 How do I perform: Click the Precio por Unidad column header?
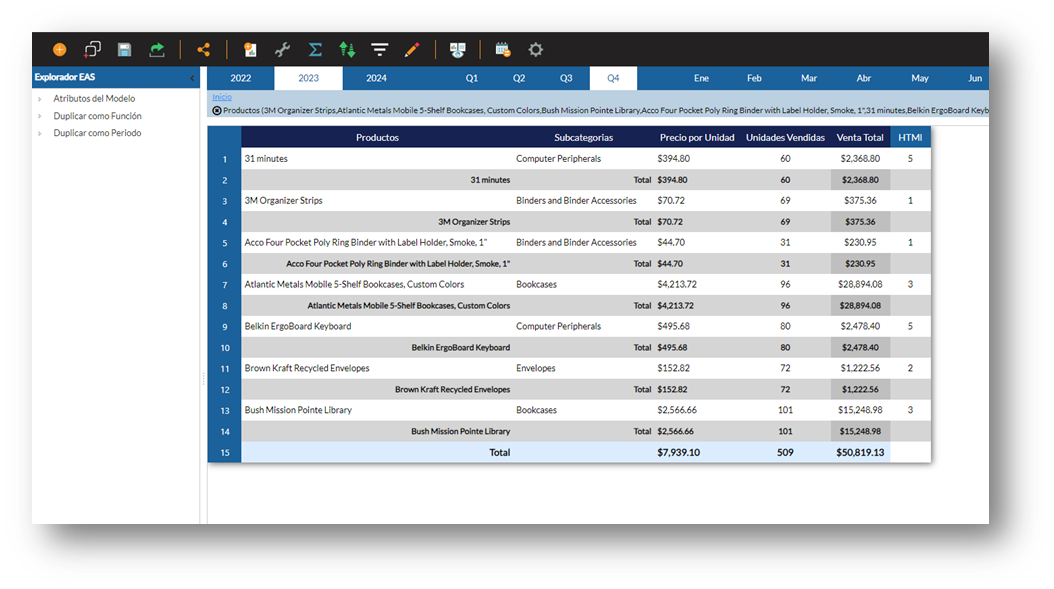pyautogui.click(x=697, y=137)
